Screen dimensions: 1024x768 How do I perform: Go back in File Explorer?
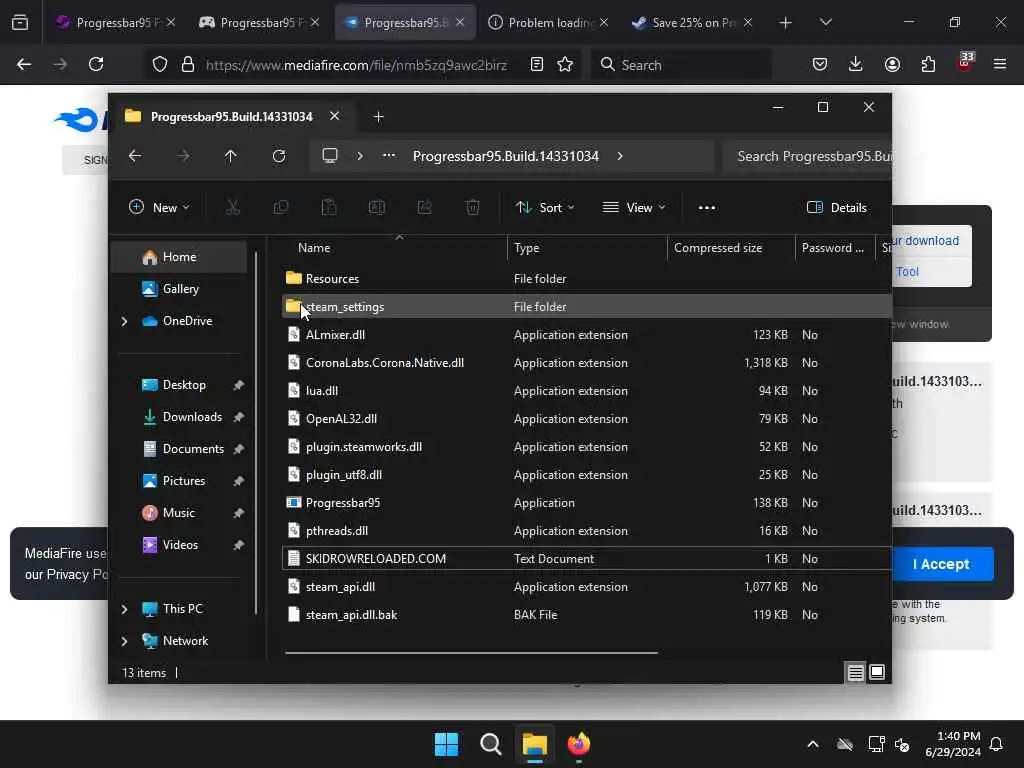click(135, 156)
